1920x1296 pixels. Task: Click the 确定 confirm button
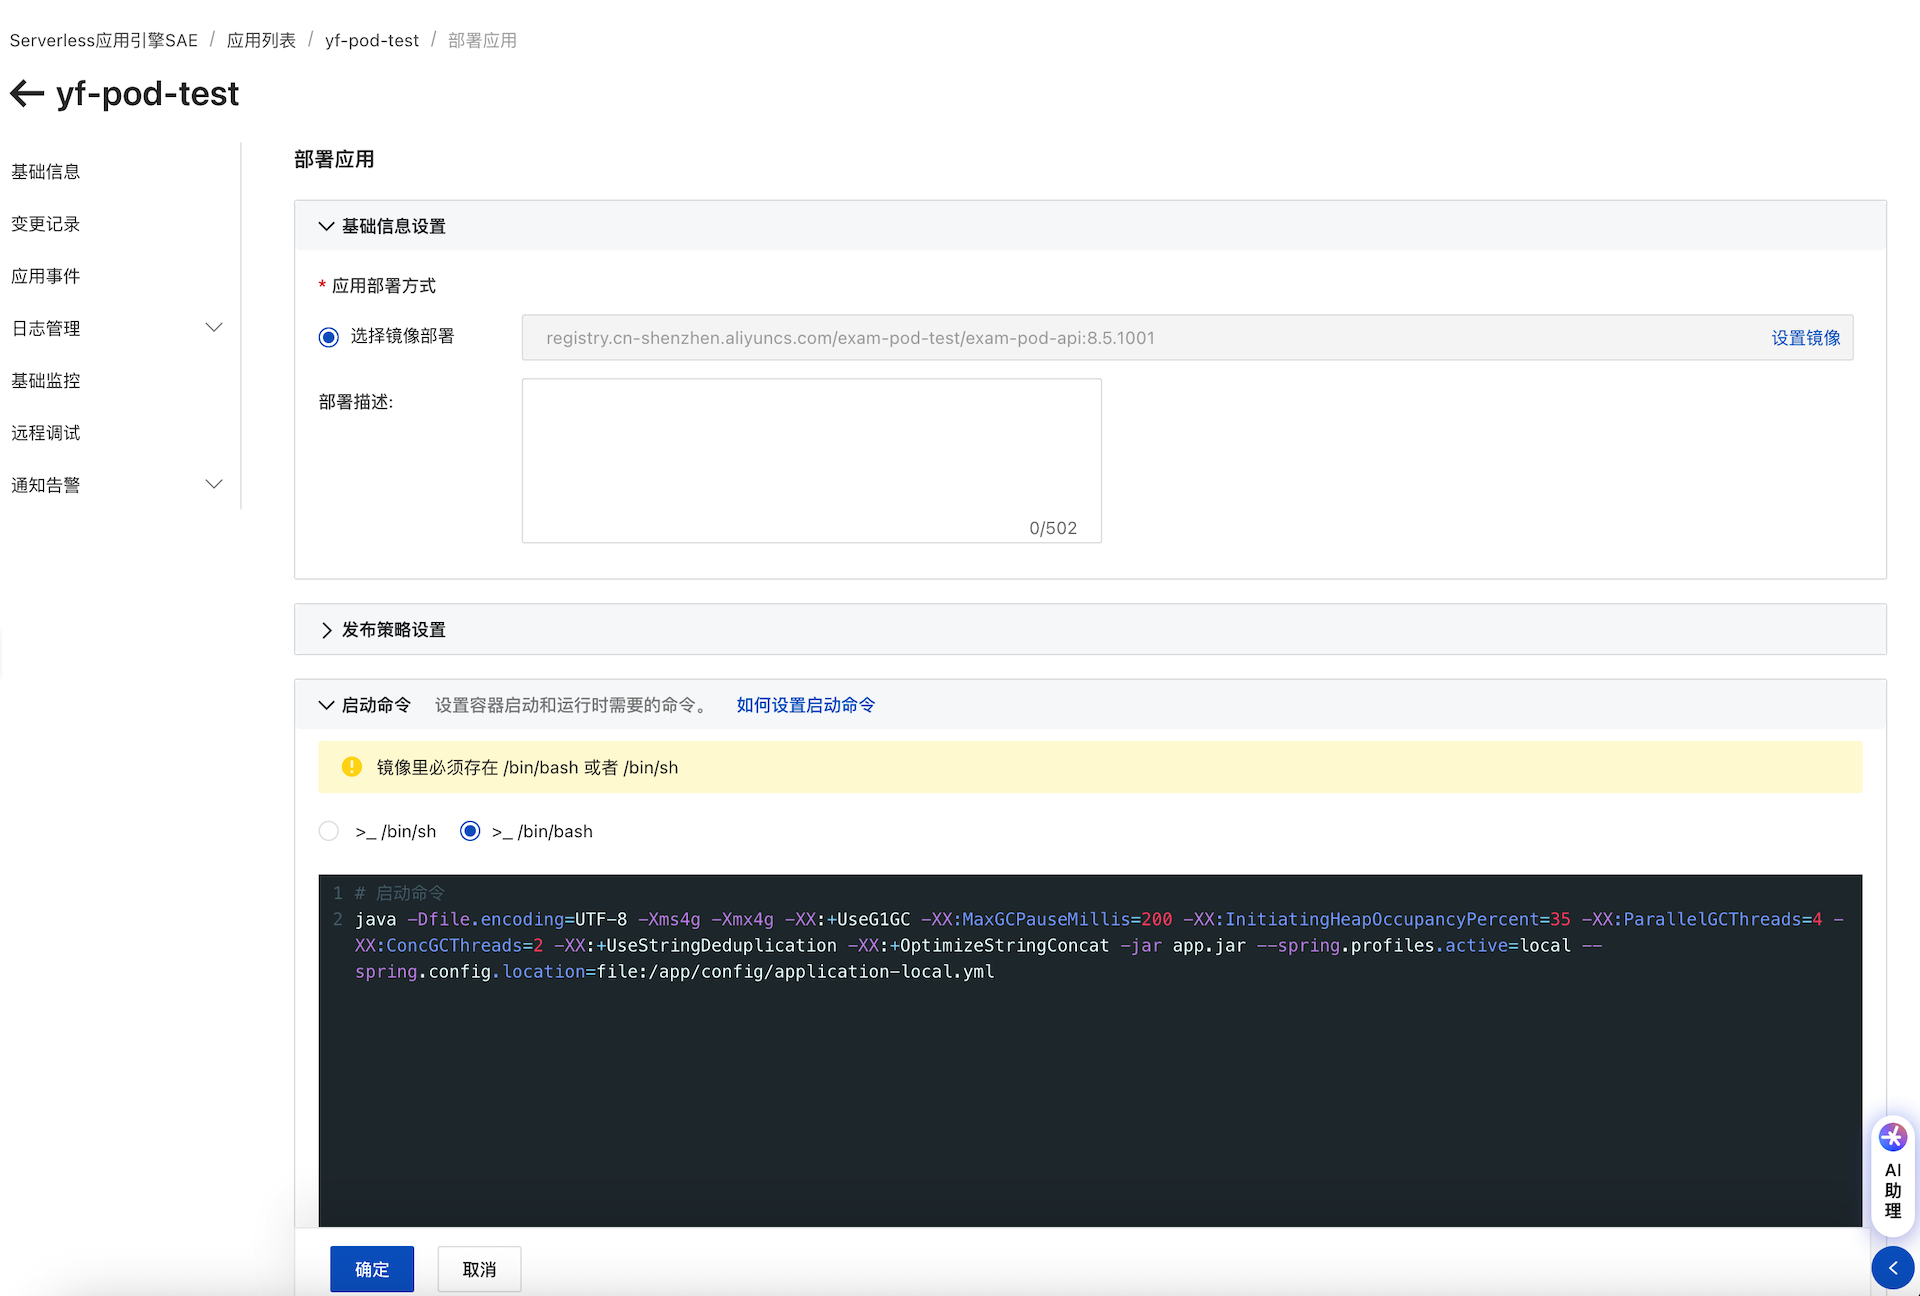pos(372,1269)
